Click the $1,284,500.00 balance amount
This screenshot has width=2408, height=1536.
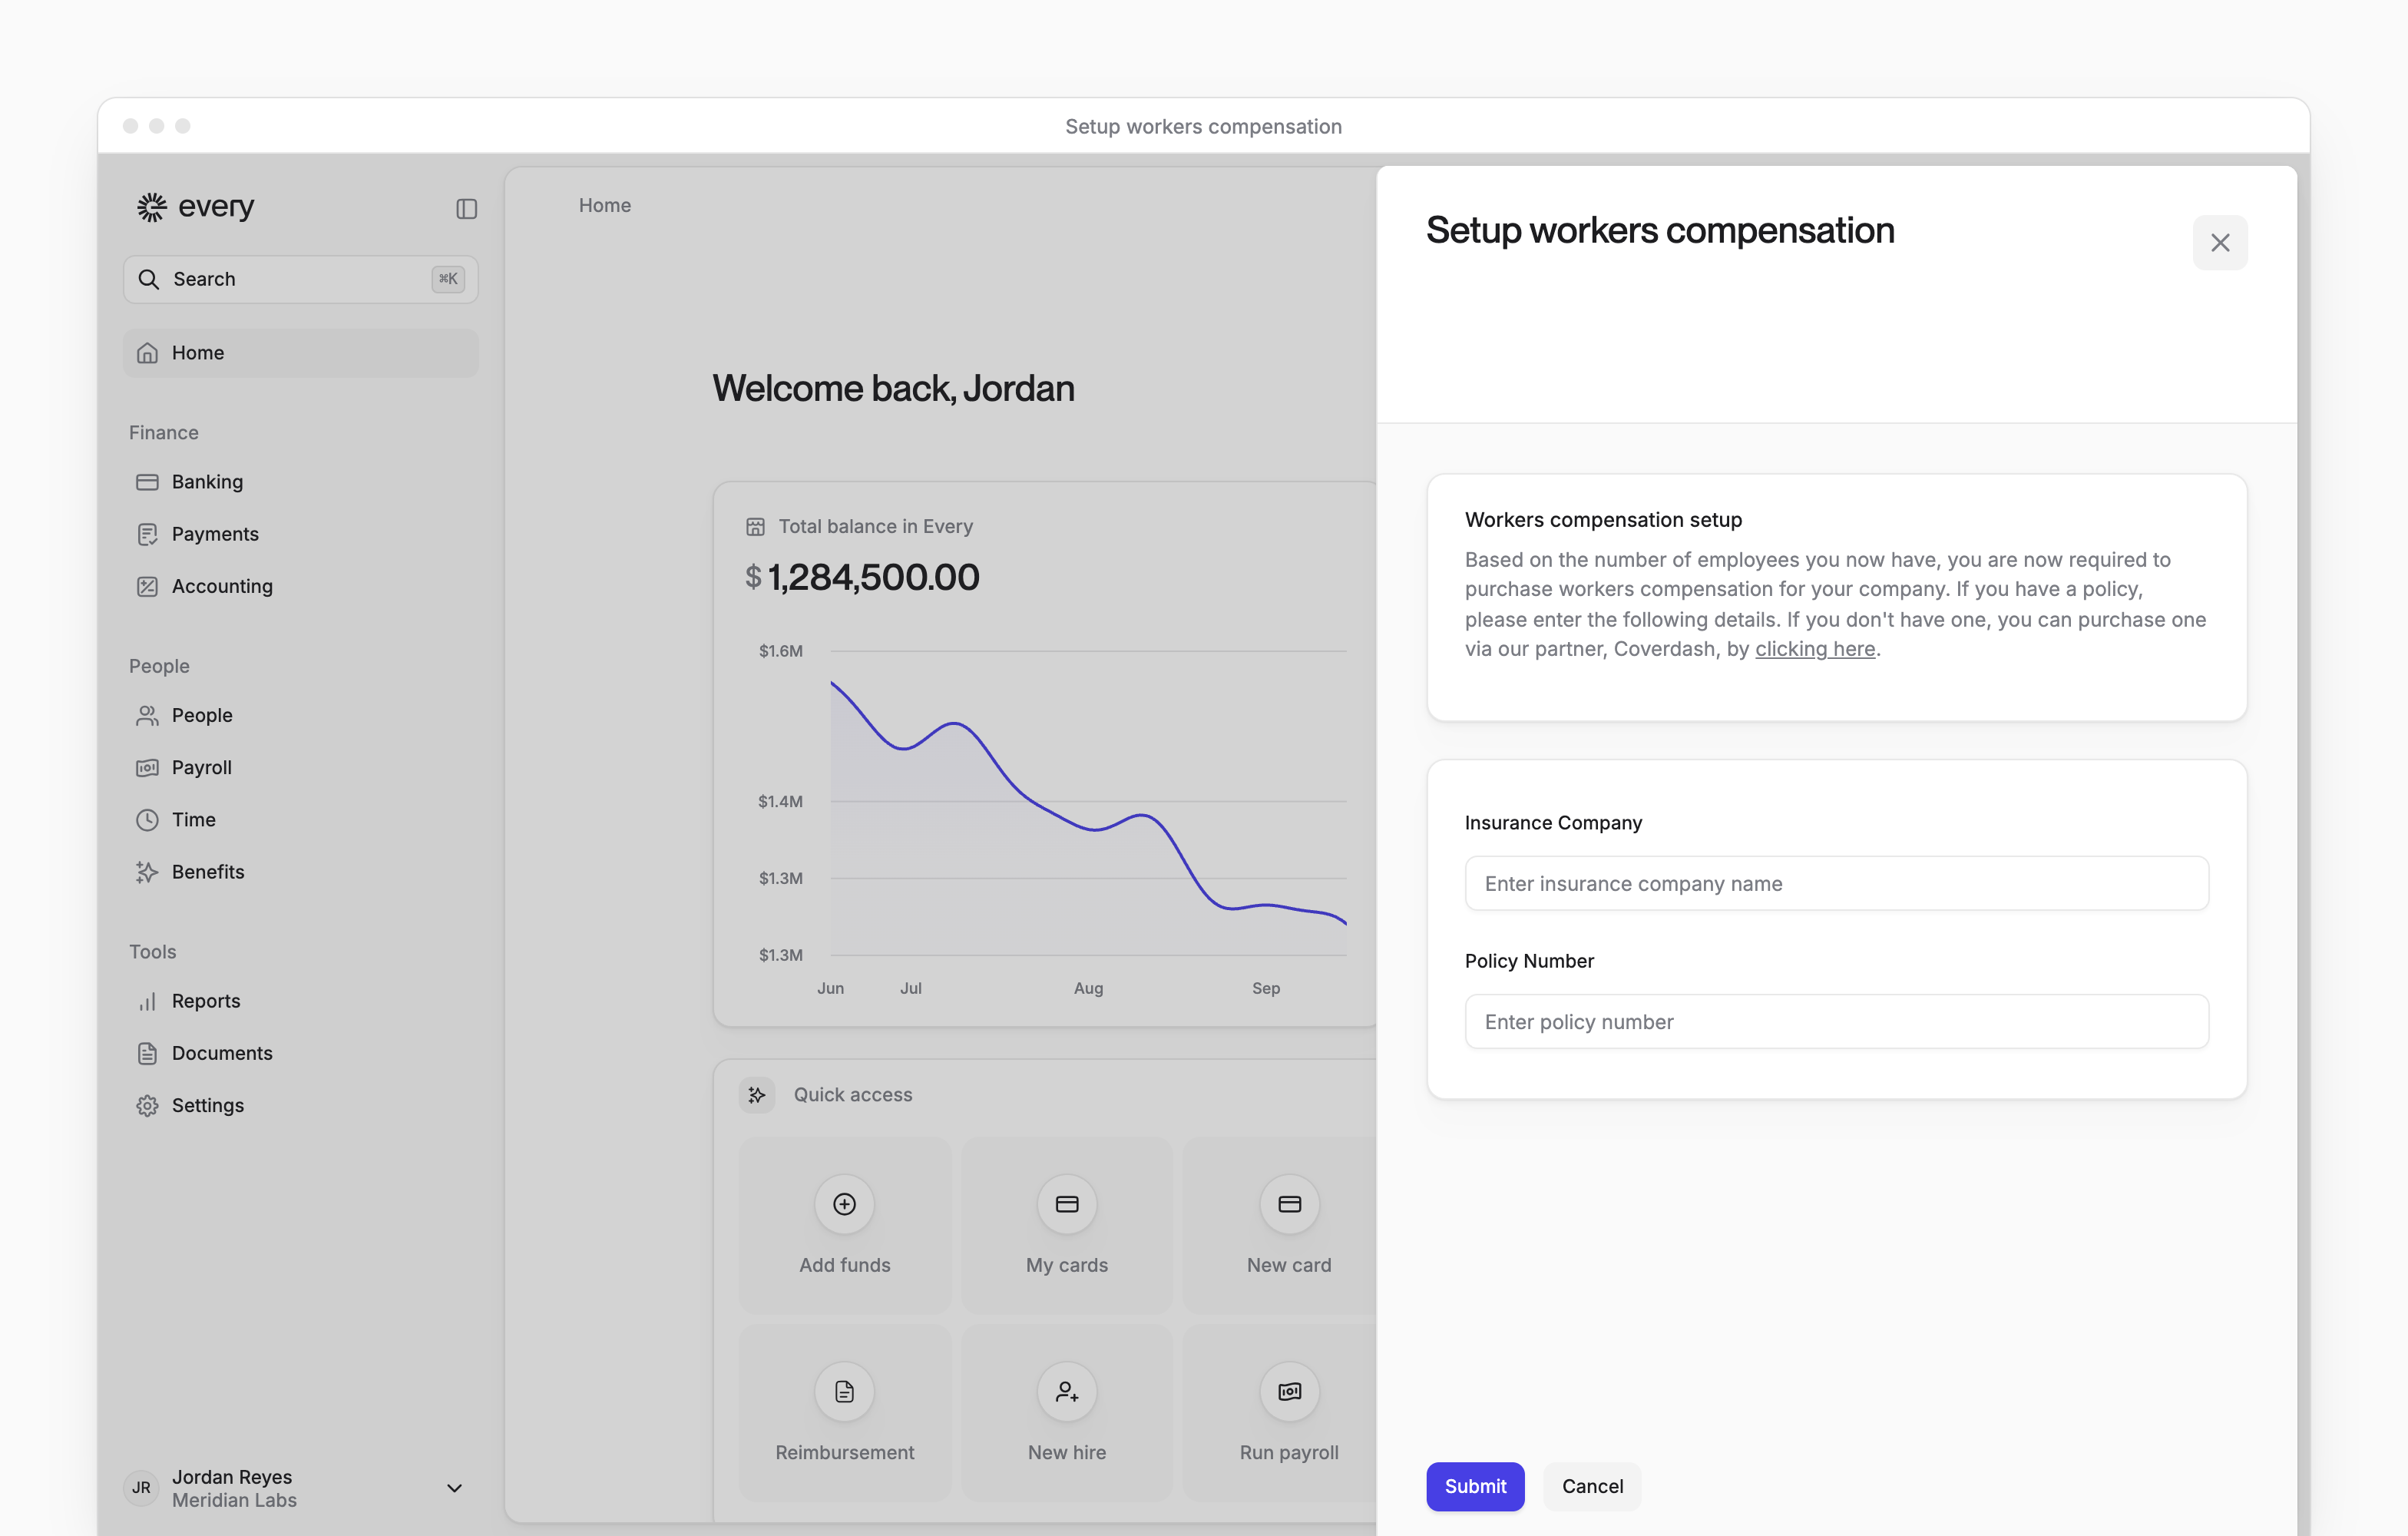pyautogui.click(x=862, y=577)
